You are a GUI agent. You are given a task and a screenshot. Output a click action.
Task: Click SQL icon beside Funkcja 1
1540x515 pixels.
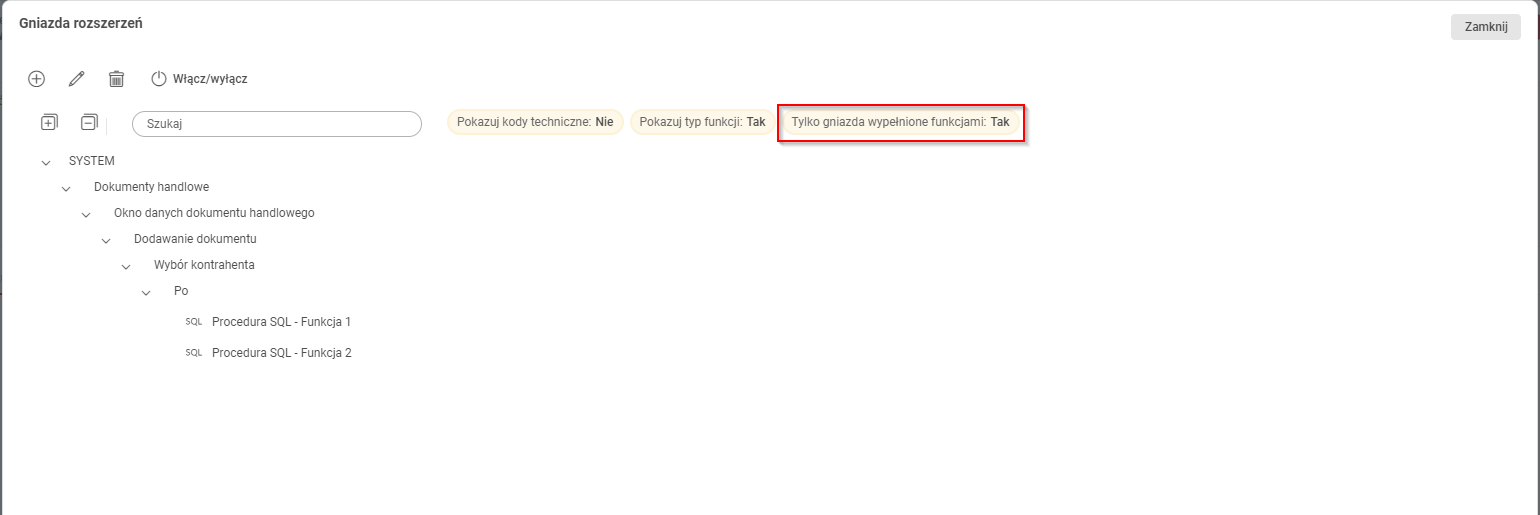194,322
